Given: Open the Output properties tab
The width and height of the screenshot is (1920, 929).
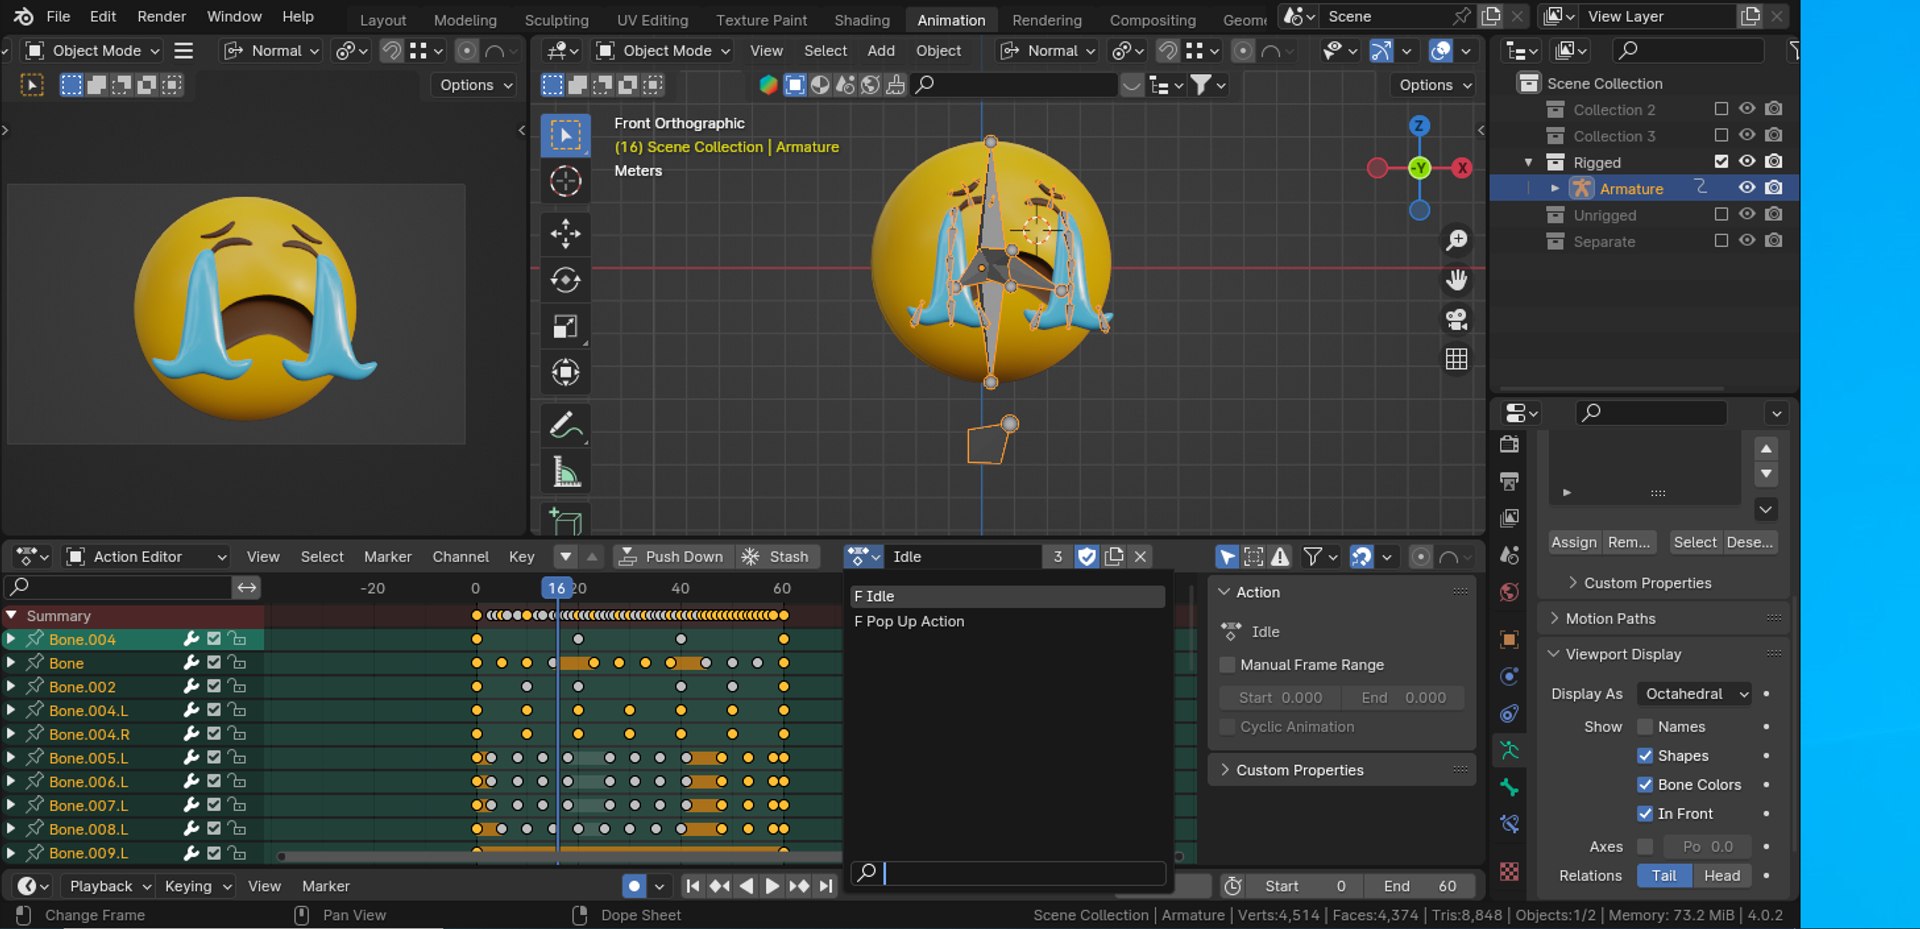Looking at the screenshot, I should click(x=1509, y=482).
